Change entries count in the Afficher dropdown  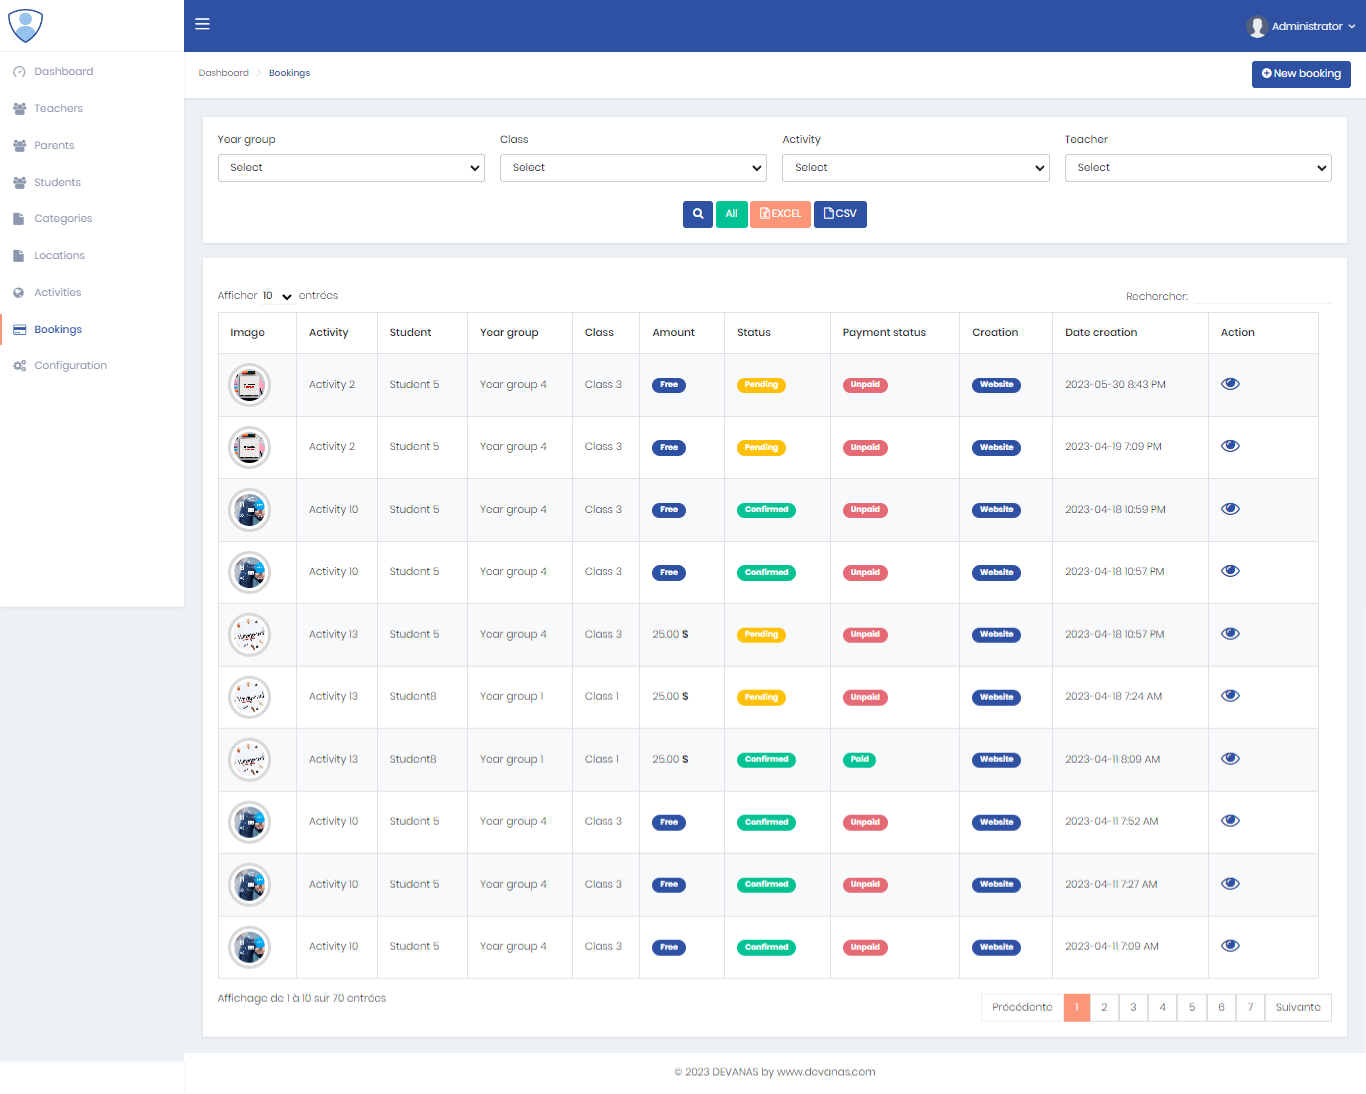[x=274, y=295]
